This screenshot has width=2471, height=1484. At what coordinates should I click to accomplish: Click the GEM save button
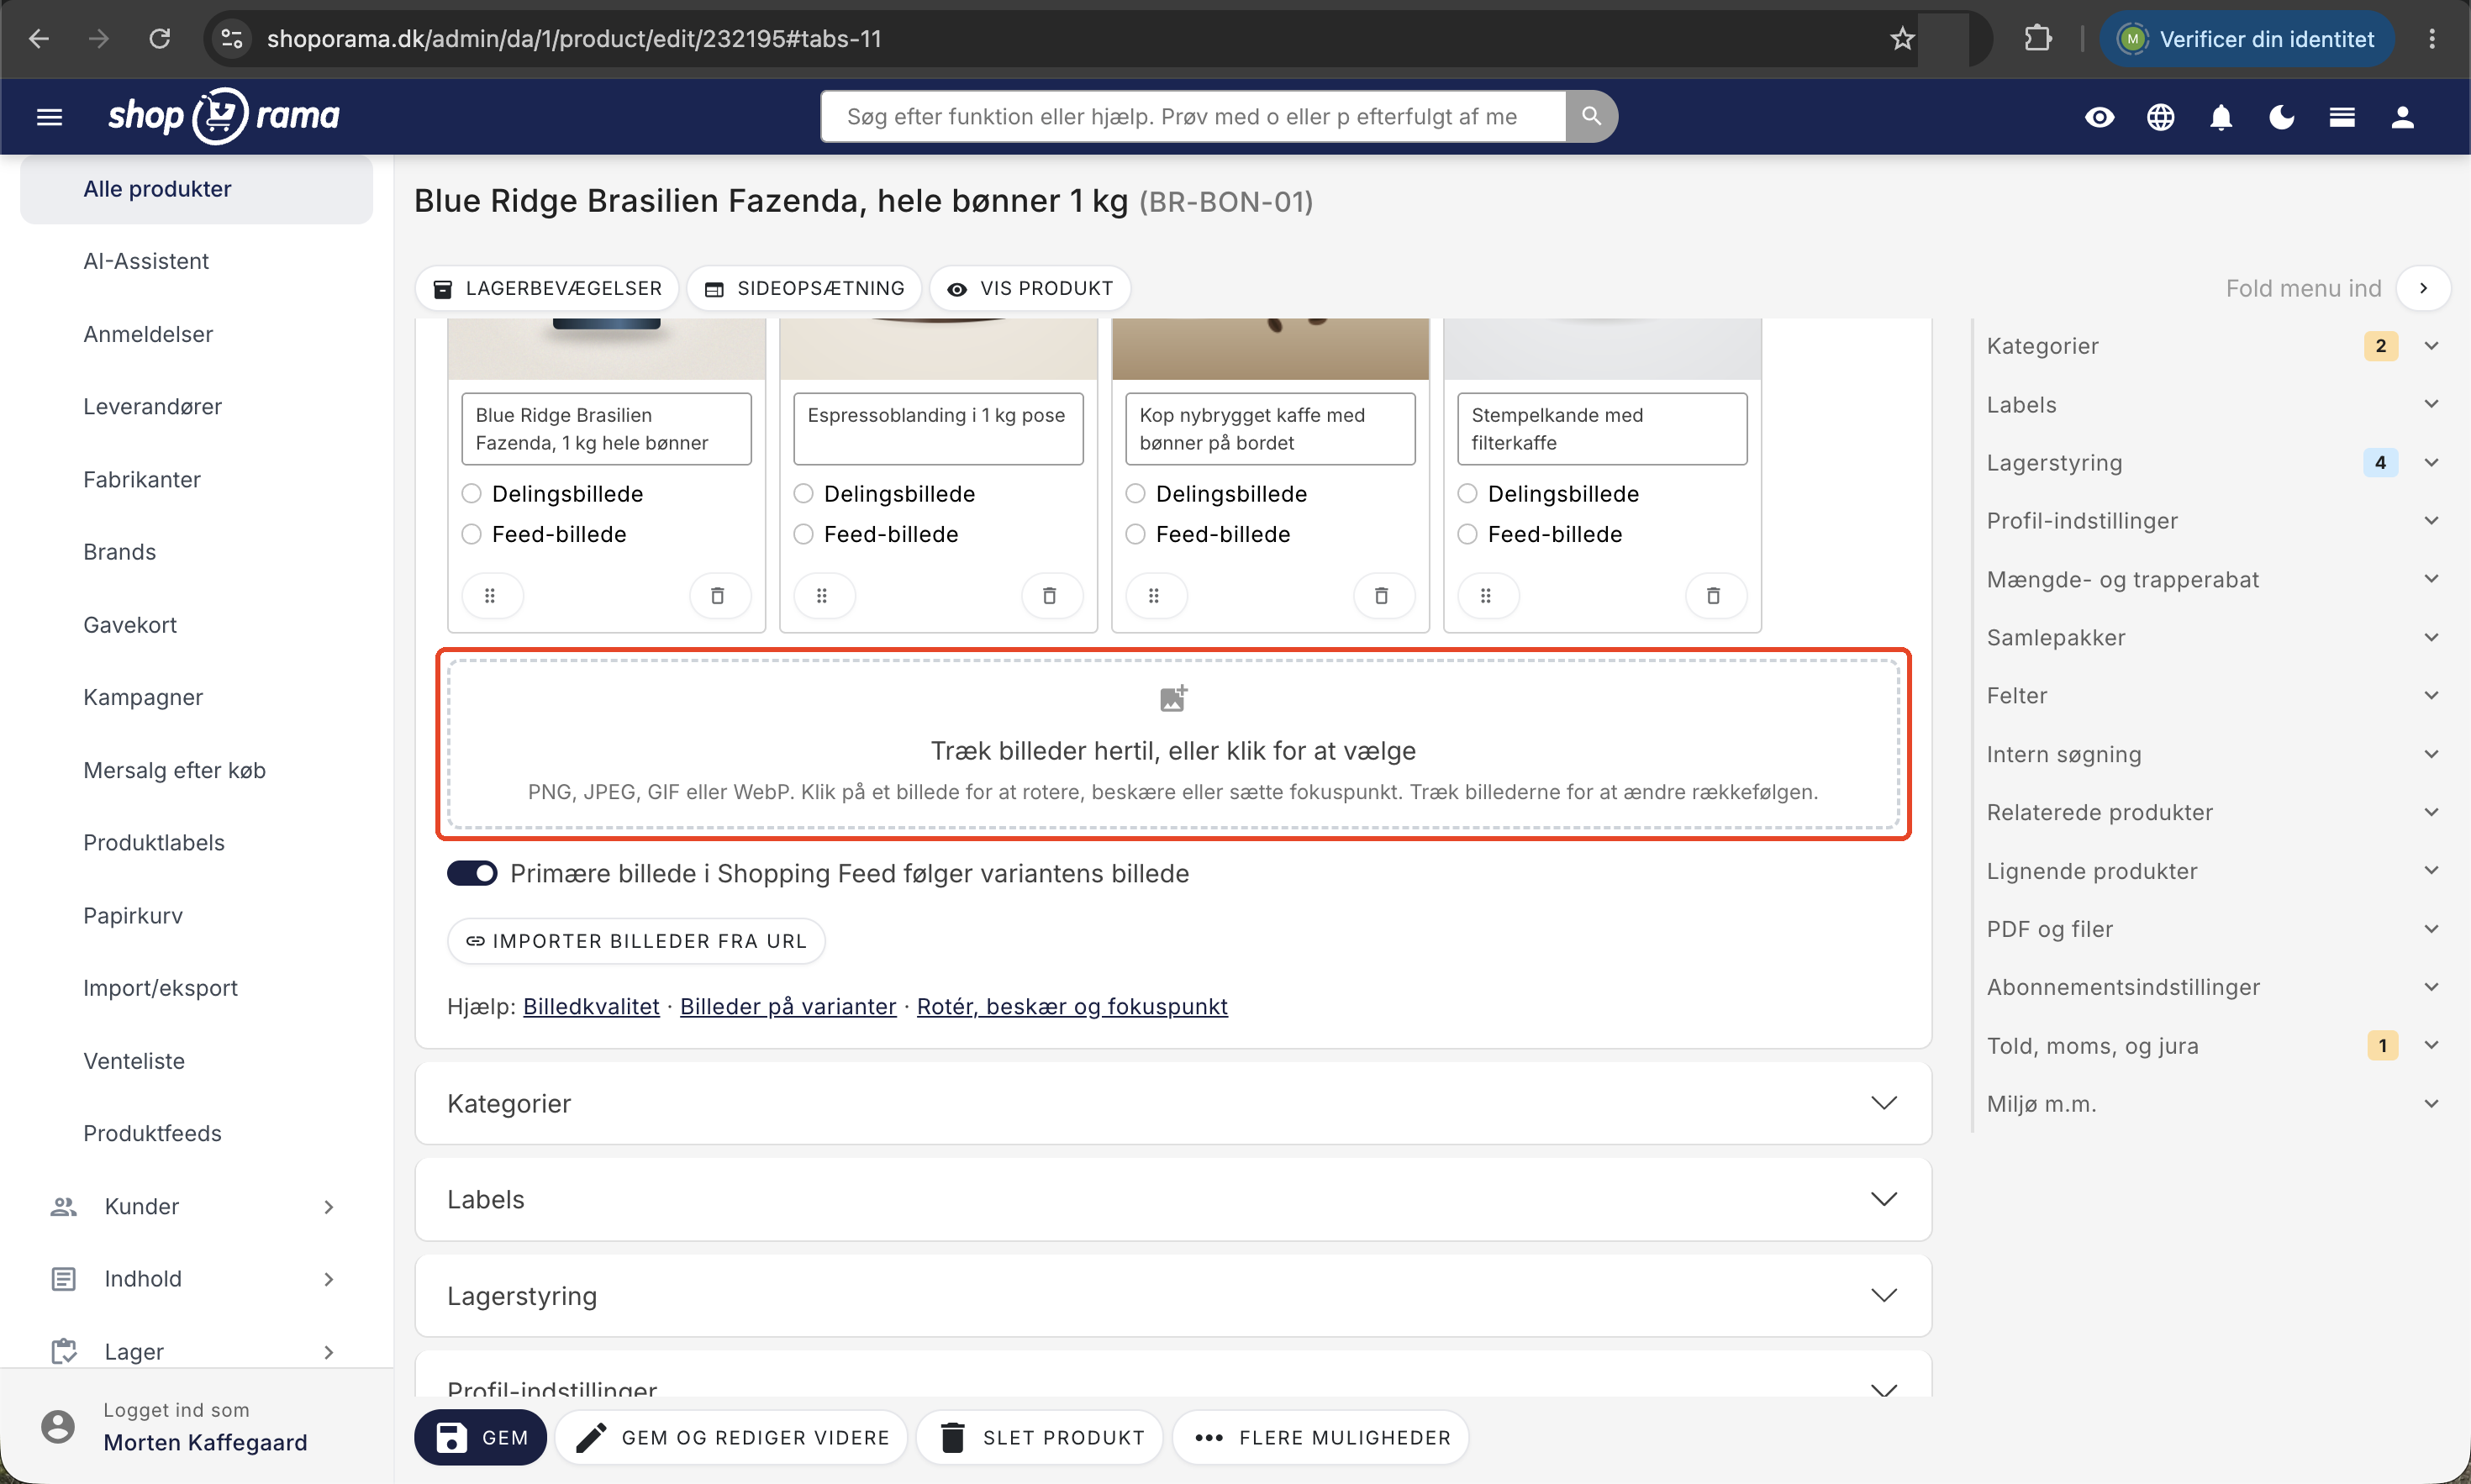[x=480, y=1437]
